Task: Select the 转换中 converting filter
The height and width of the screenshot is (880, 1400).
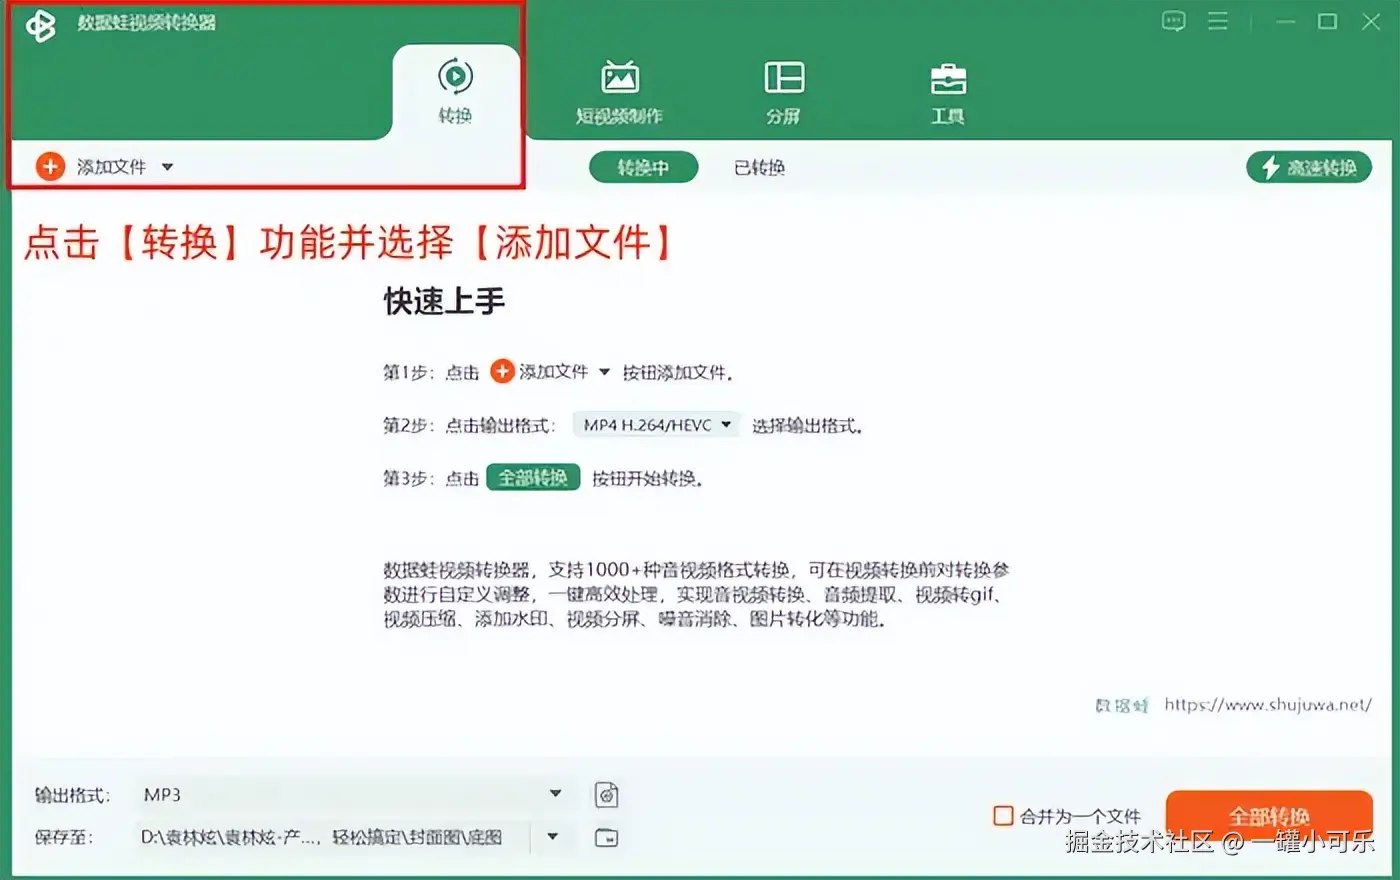Action: (643, 167)
